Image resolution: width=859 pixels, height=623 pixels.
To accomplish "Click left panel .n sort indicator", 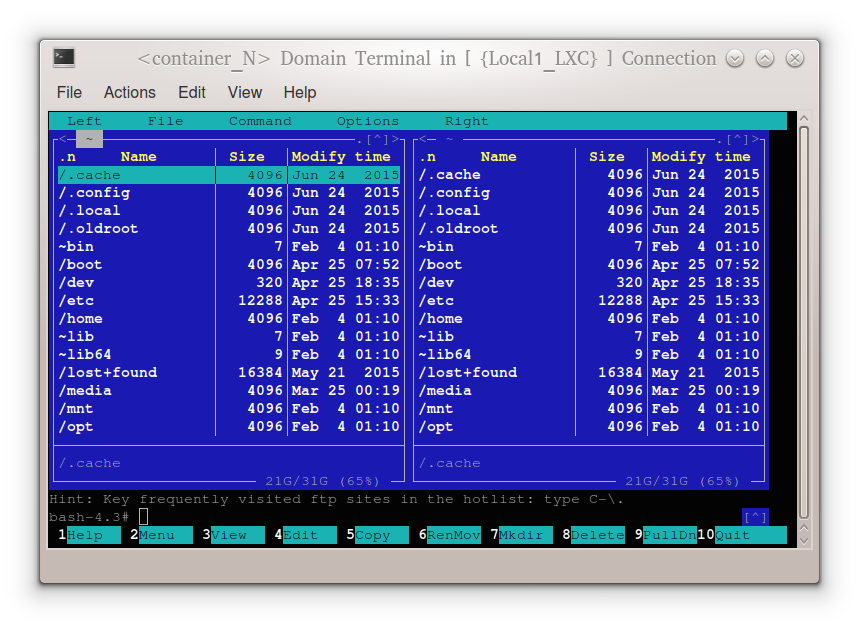I will (x=67, y=157).
